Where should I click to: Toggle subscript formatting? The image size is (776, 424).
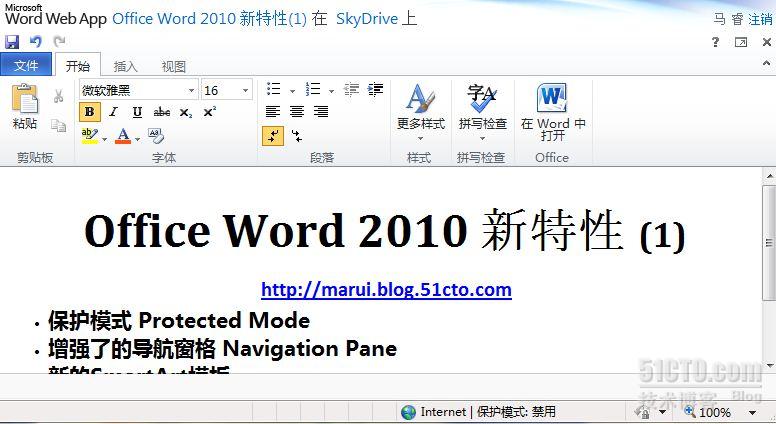(x=186, y=113)
